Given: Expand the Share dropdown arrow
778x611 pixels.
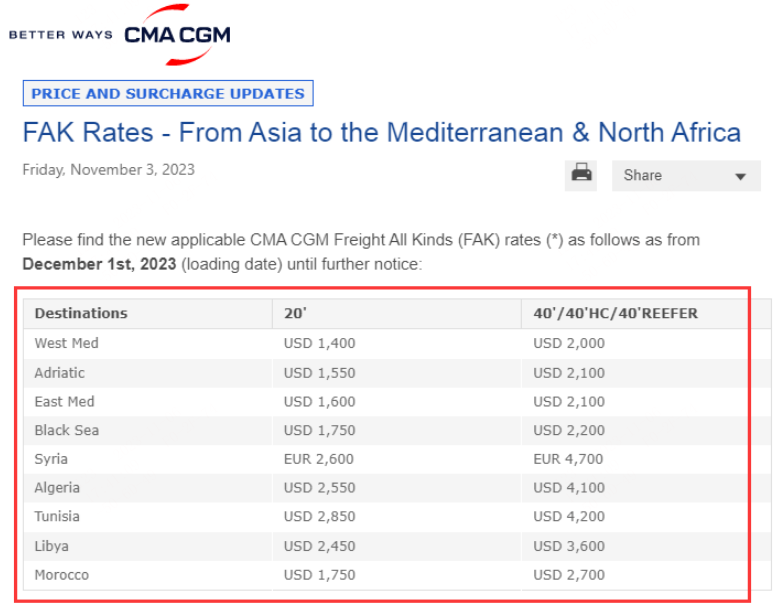Looking at the screenshot, I should [x=740, y=177].
